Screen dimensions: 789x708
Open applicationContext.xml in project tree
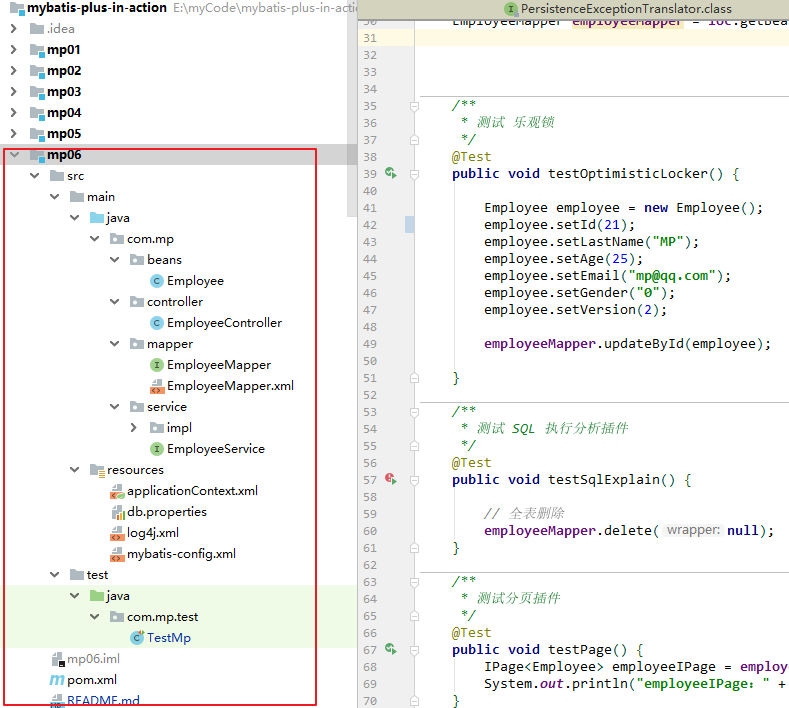pos(192,491)
